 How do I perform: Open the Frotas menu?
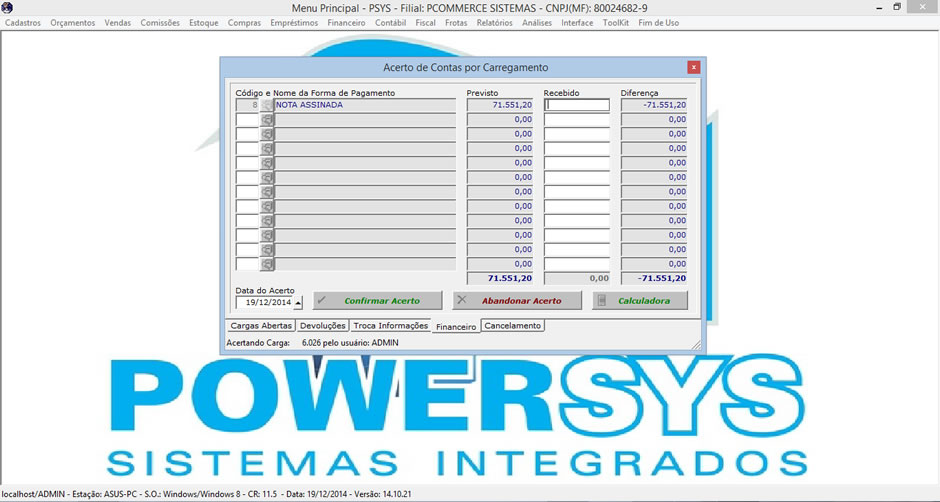point(457,23)
